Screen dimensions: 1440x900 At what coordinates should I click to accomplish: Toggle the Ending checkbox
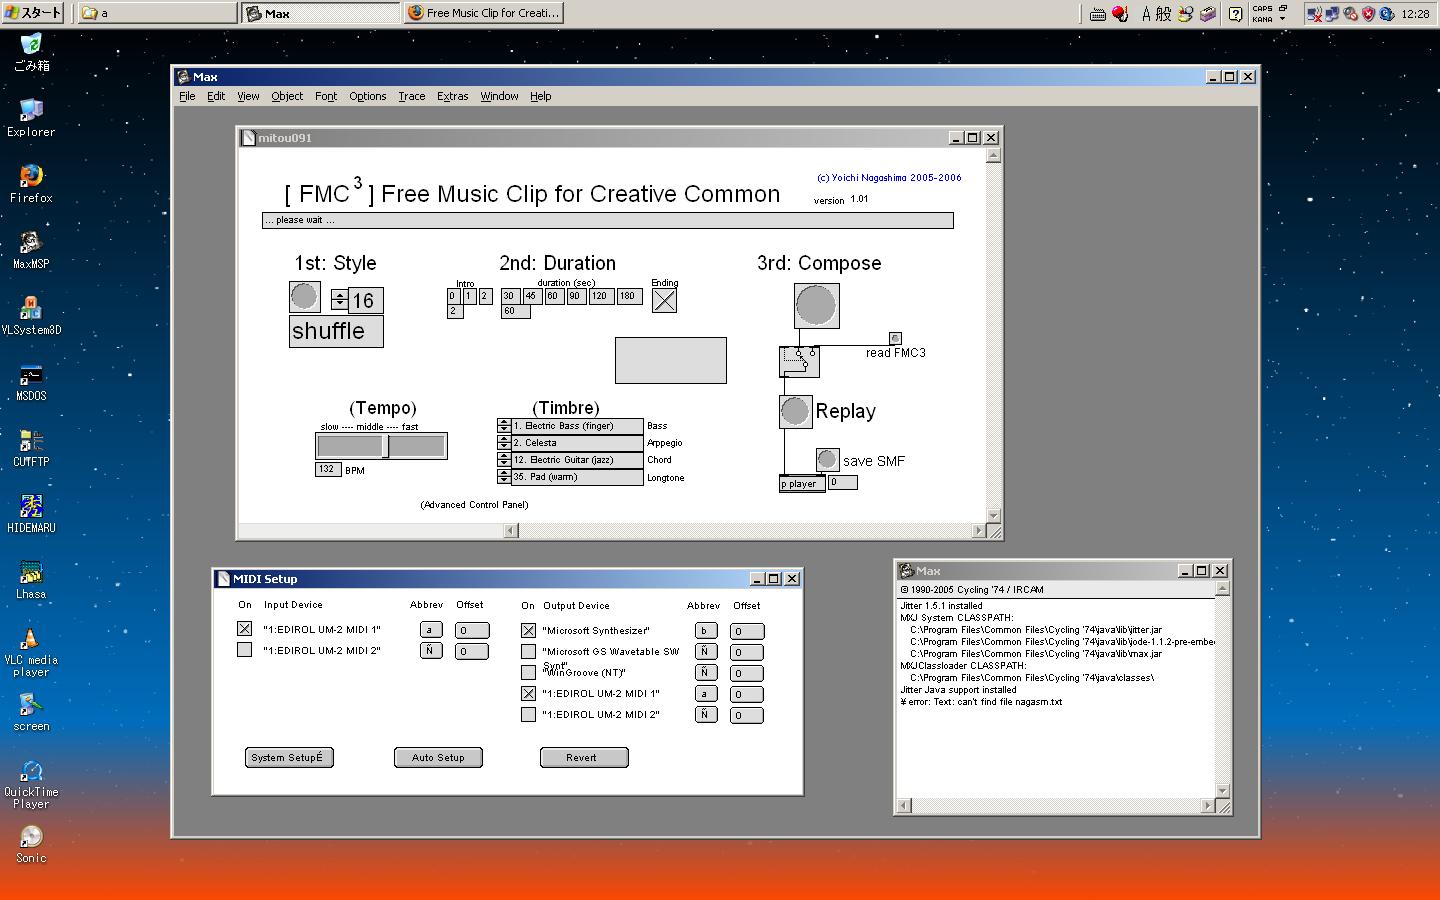click(664, 300)
